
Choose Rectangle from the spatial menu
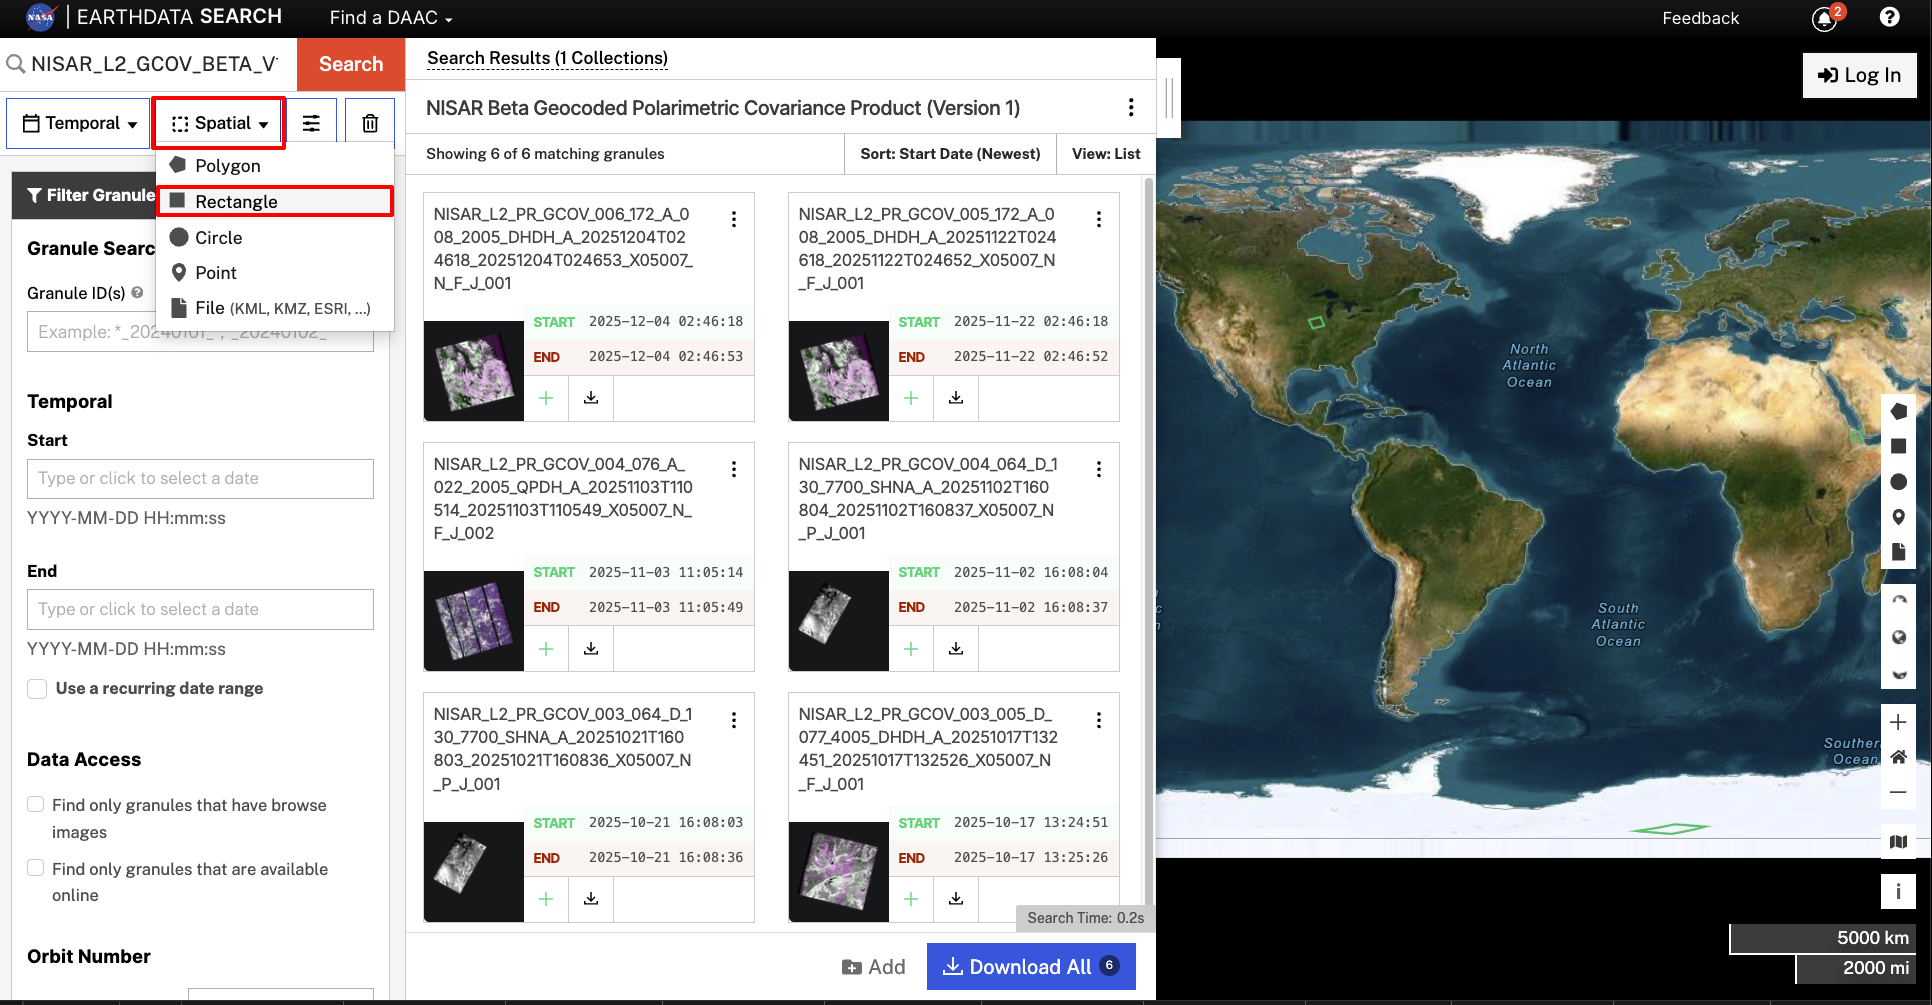tap(236, 201)
